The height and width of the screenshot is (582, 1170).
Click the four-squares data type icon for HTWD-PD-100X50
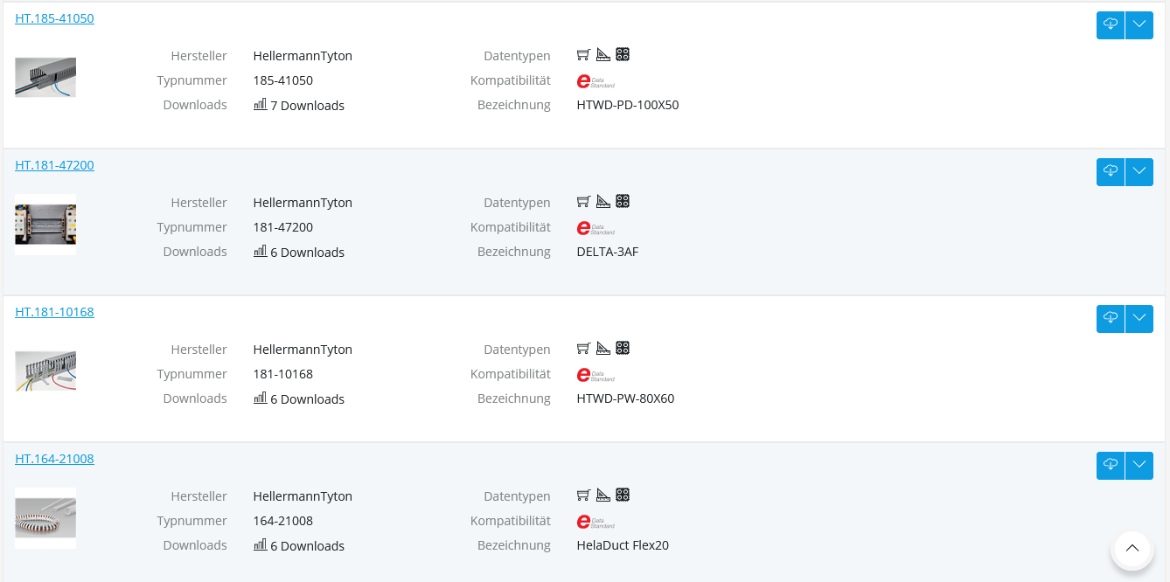click(623, 54)
